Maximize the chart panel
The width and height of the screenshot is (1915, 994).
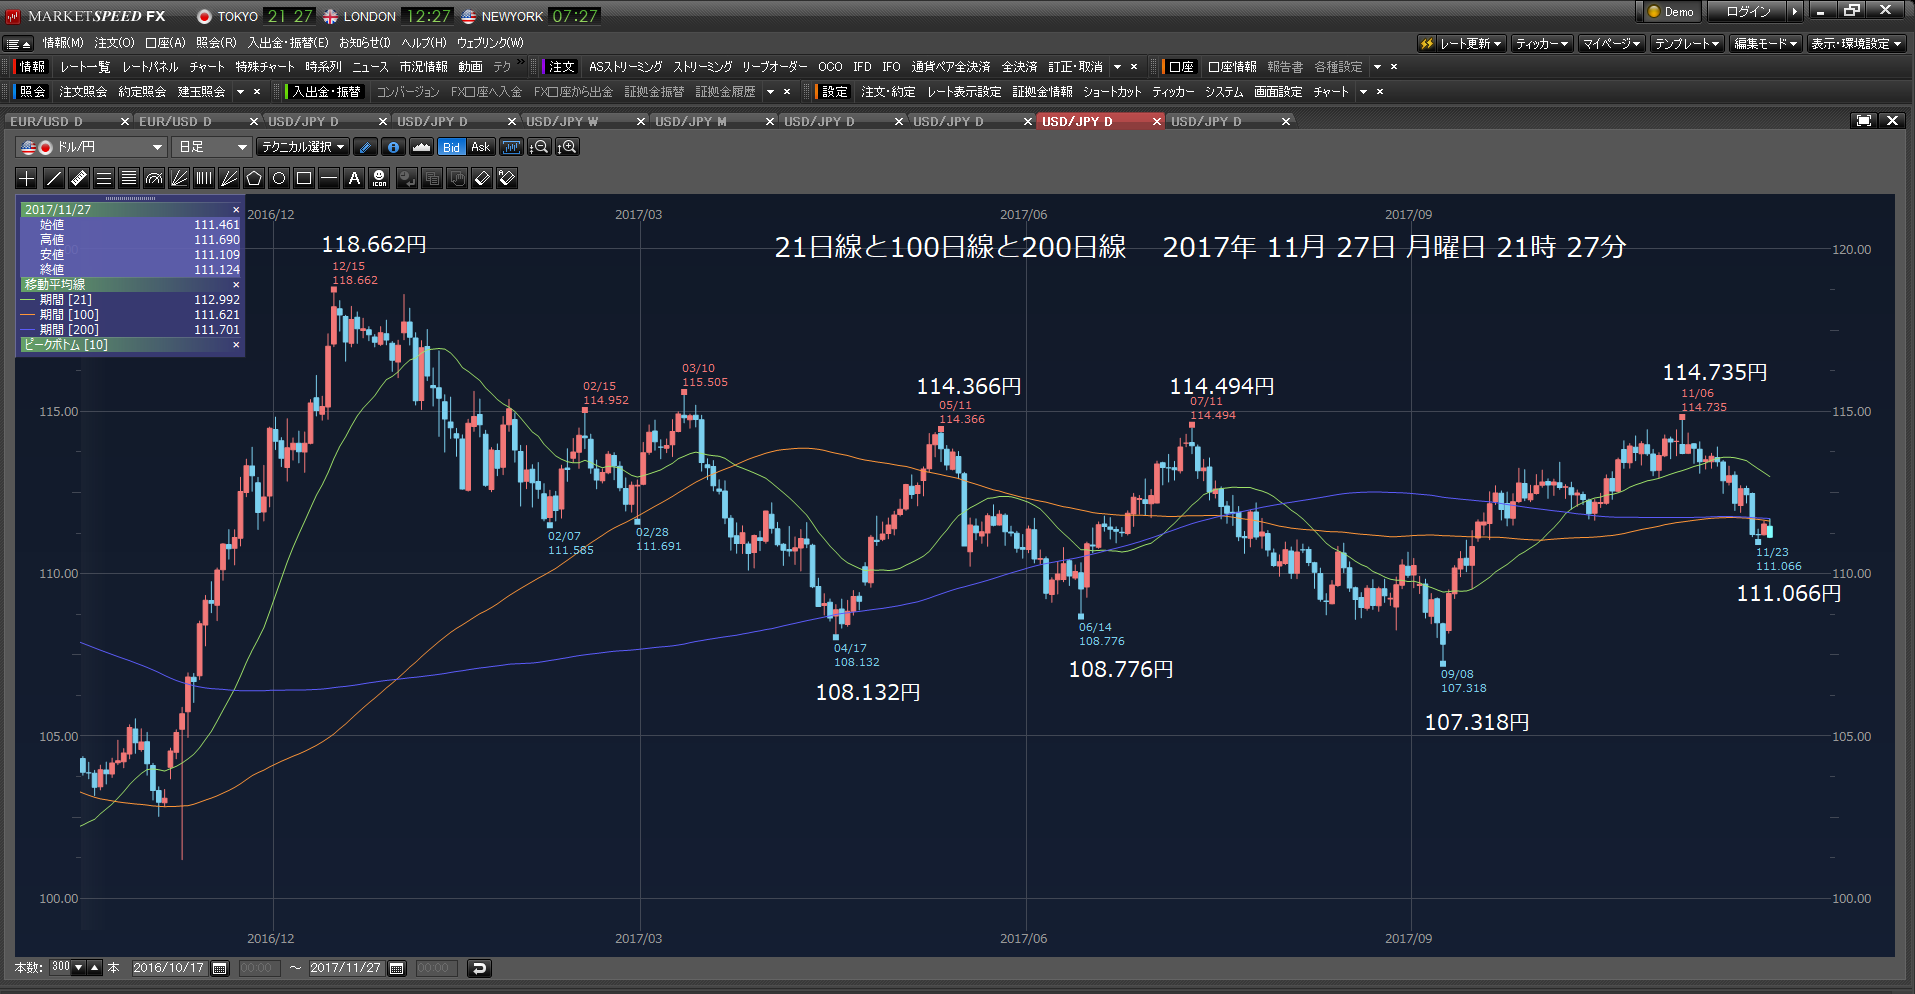1864,121
